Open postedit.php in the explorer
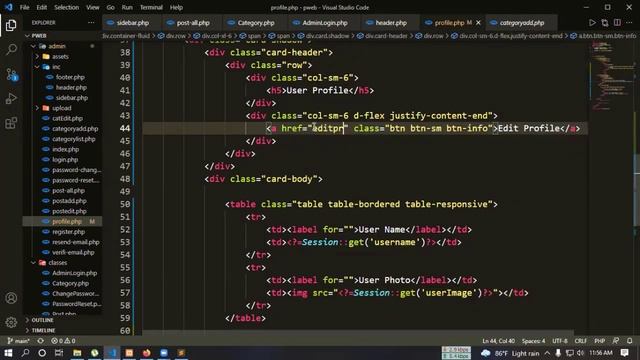 coord(69,211)
